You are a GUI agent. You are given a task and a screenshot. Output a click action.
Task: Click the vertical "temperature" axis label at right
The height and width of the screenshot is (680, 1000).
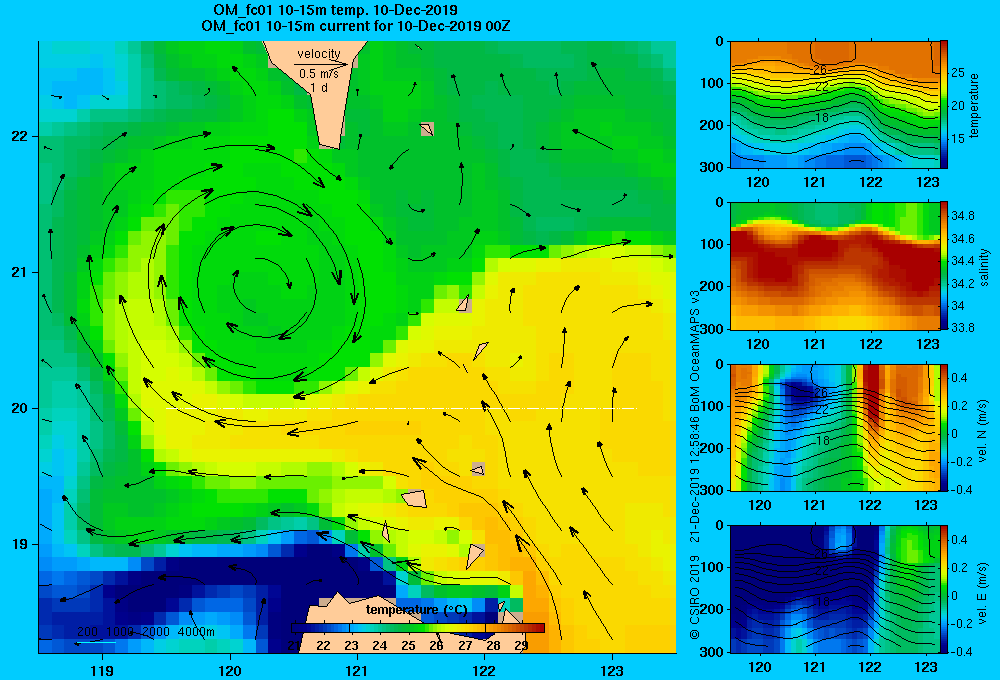click(974, 105)
